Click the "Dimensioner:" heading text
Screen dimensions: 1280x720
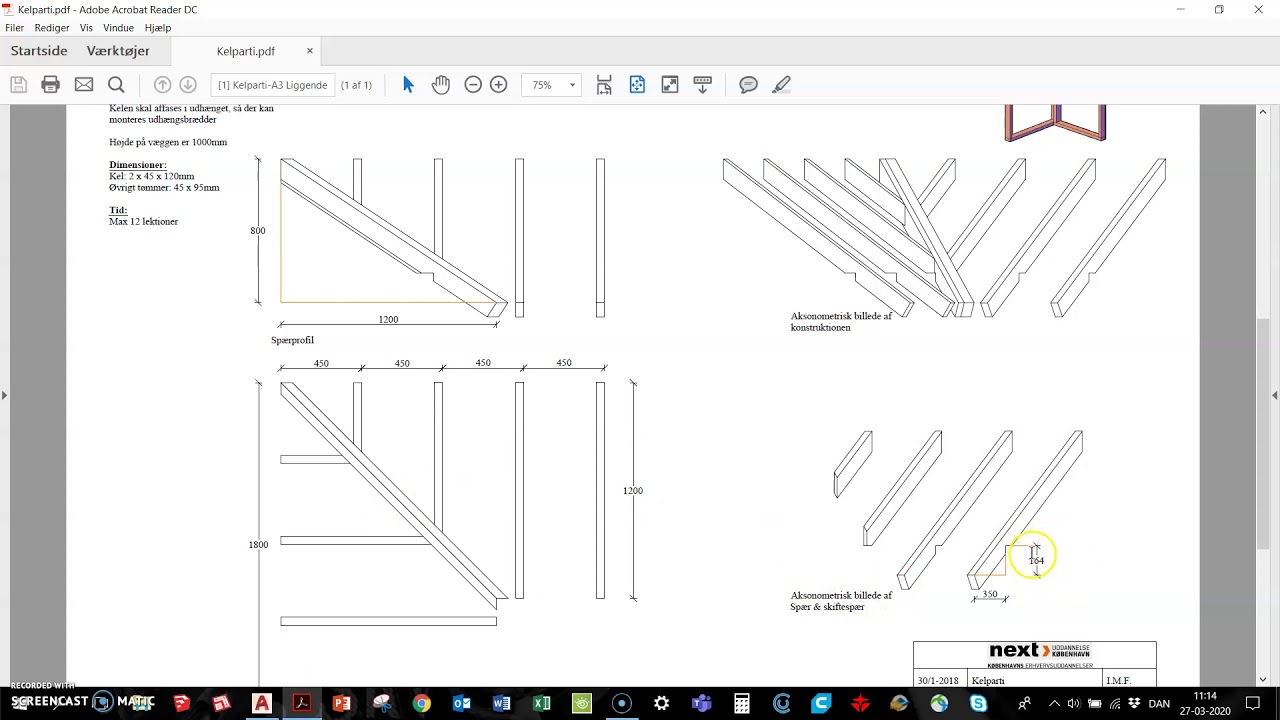point(138,165)
